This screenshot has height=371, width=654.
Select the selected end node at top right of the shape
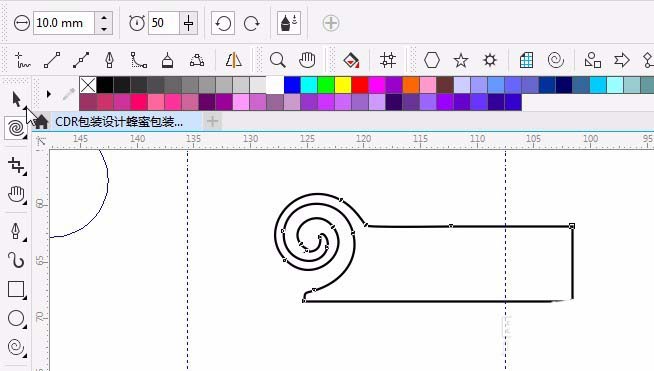pyautogui.click(x=572, y=226)
